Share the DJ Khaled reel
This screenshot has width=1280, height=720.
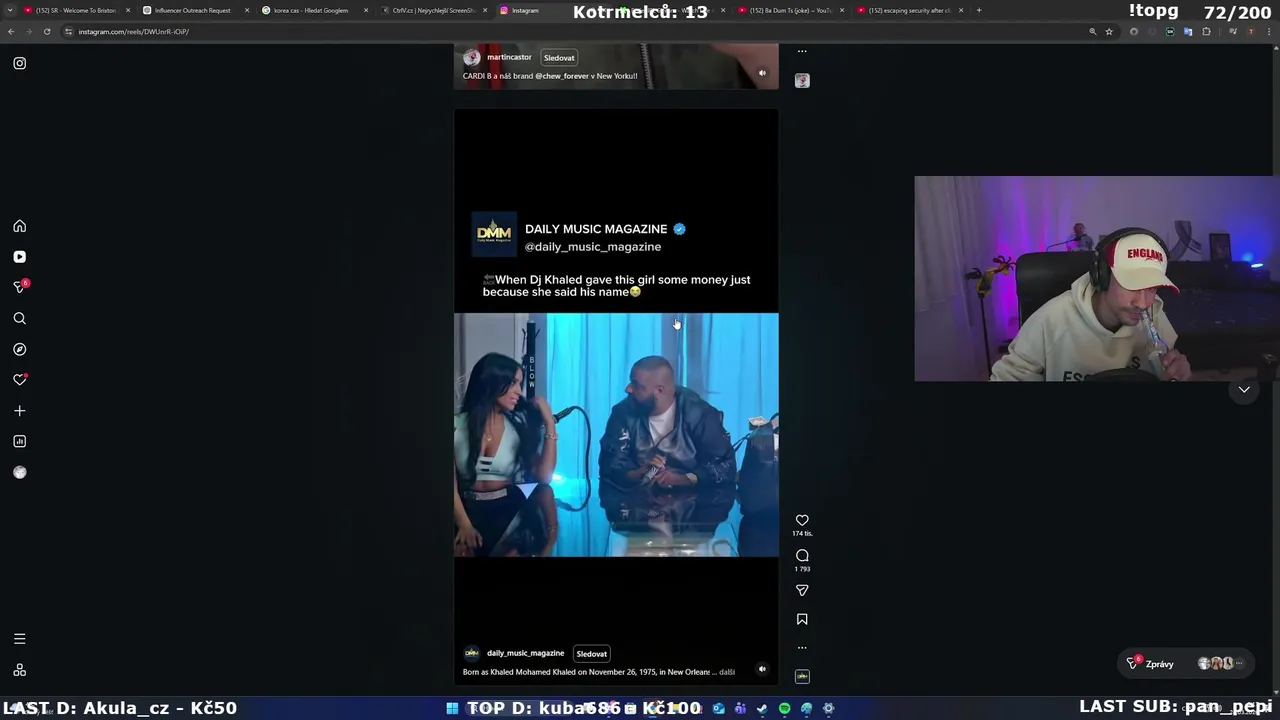coord(802,591)
